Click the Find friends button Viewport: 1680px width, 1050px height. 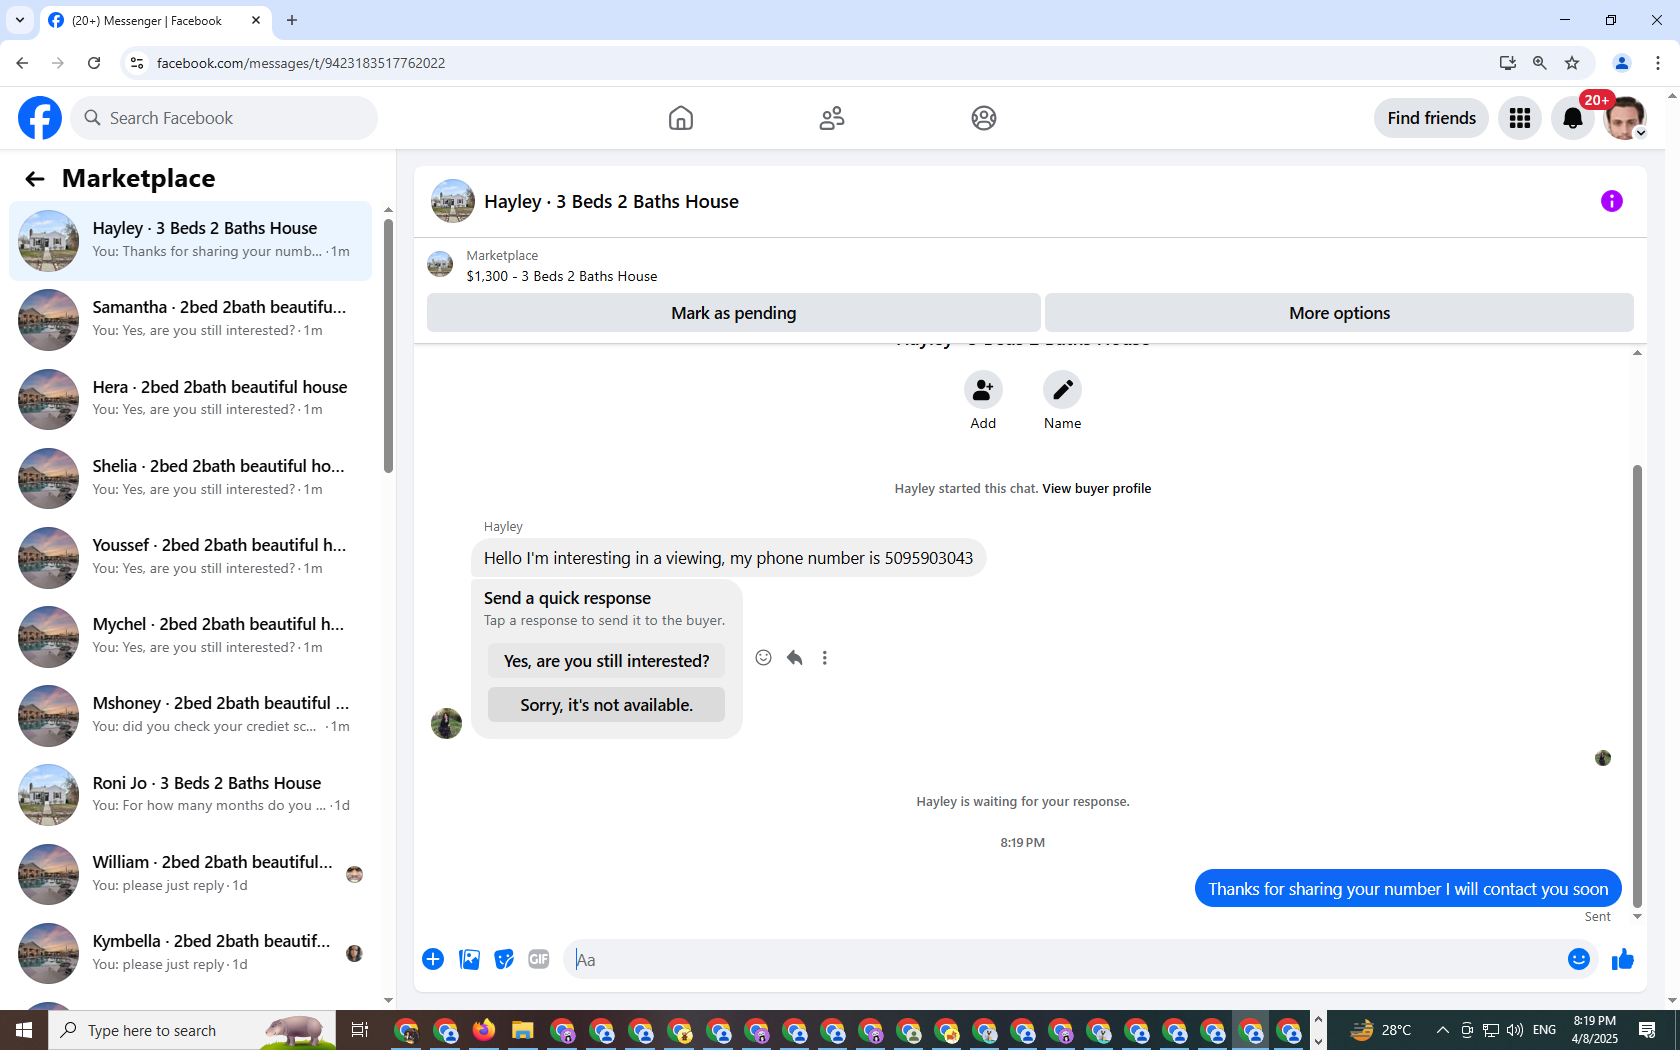[x=1431, y=118]
